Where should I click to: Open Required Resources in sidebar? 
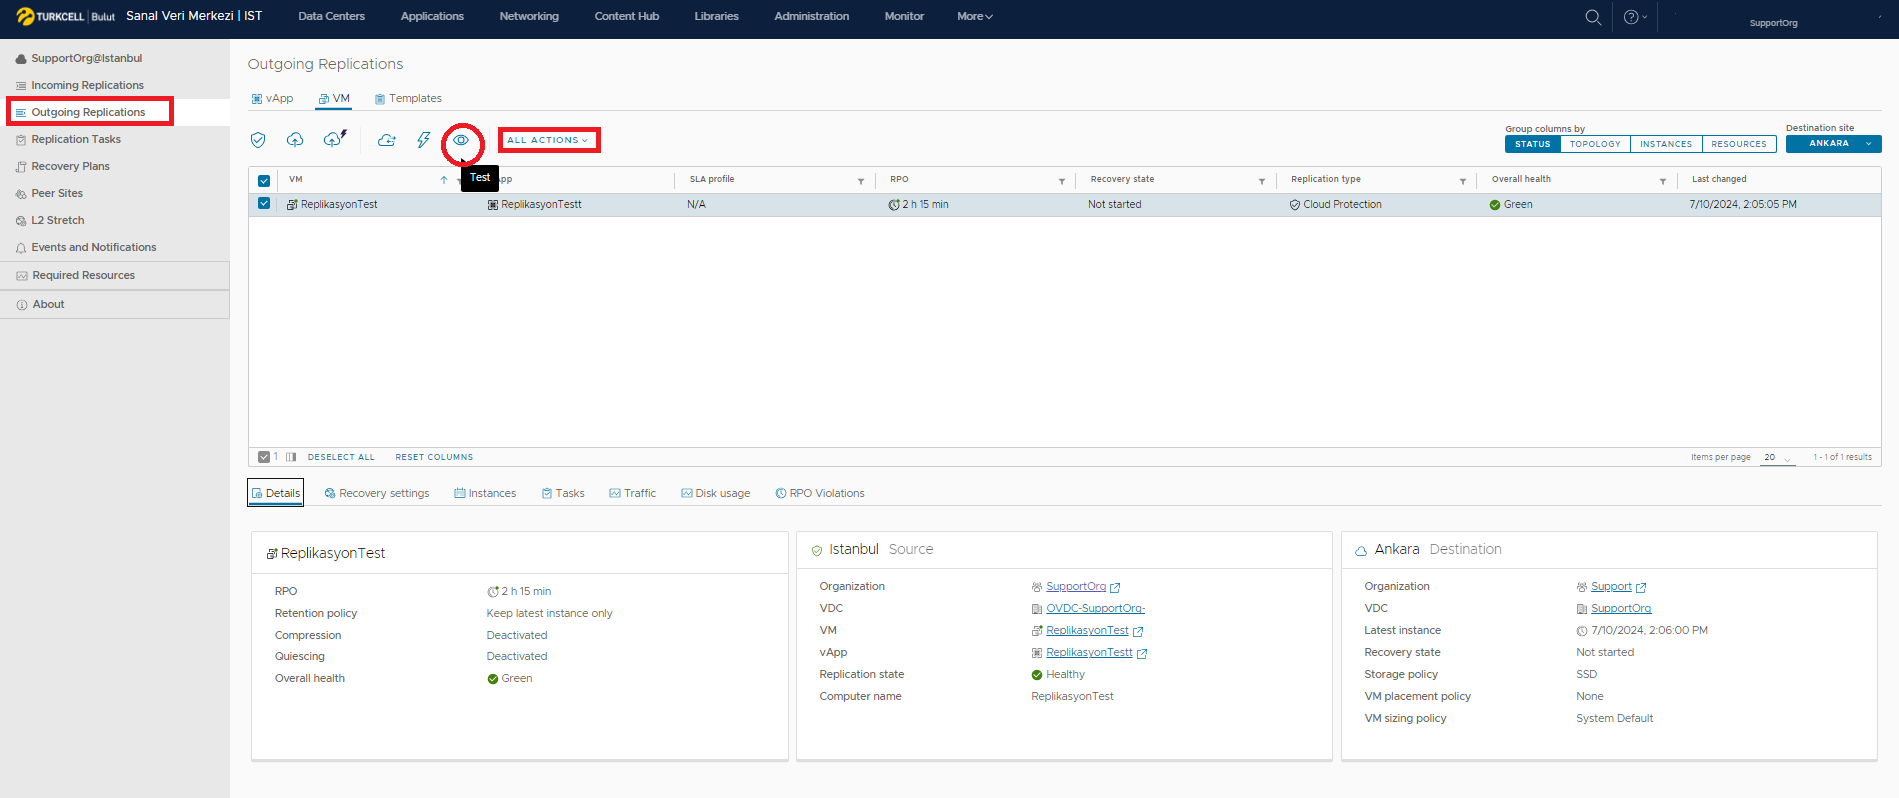pyautogui.click(x=83, y=275)
